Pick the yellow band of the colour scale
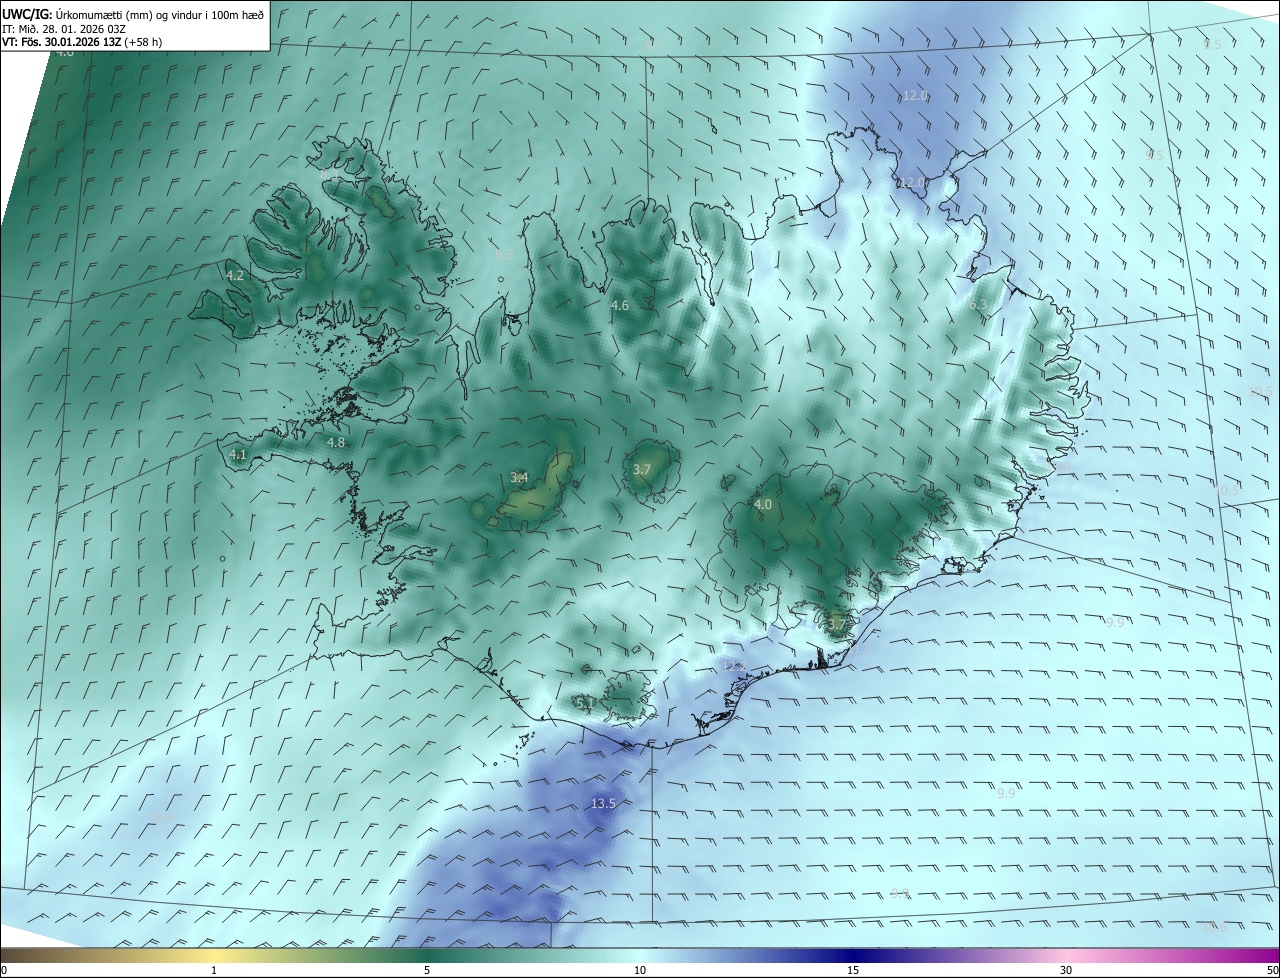 (x=214, y=955)
